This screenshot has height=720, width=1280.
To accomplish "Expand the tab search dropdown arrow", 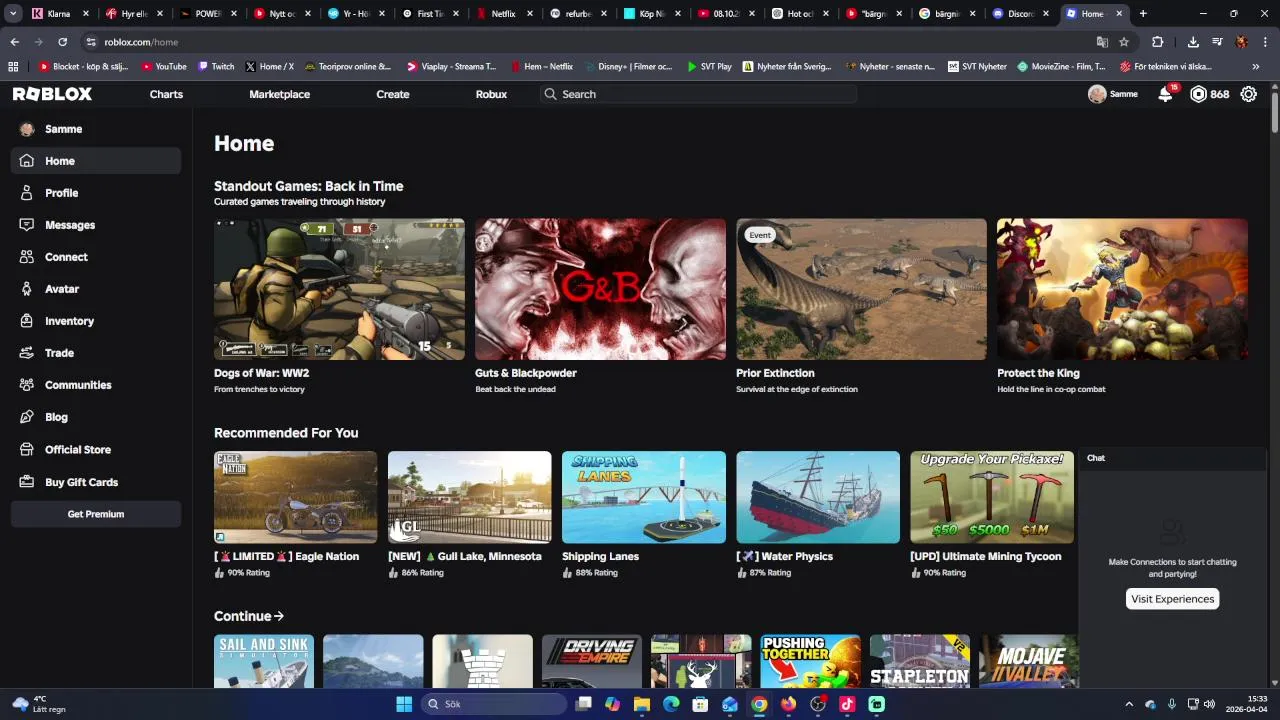I will pyautogui.click(x=13, y=14).
